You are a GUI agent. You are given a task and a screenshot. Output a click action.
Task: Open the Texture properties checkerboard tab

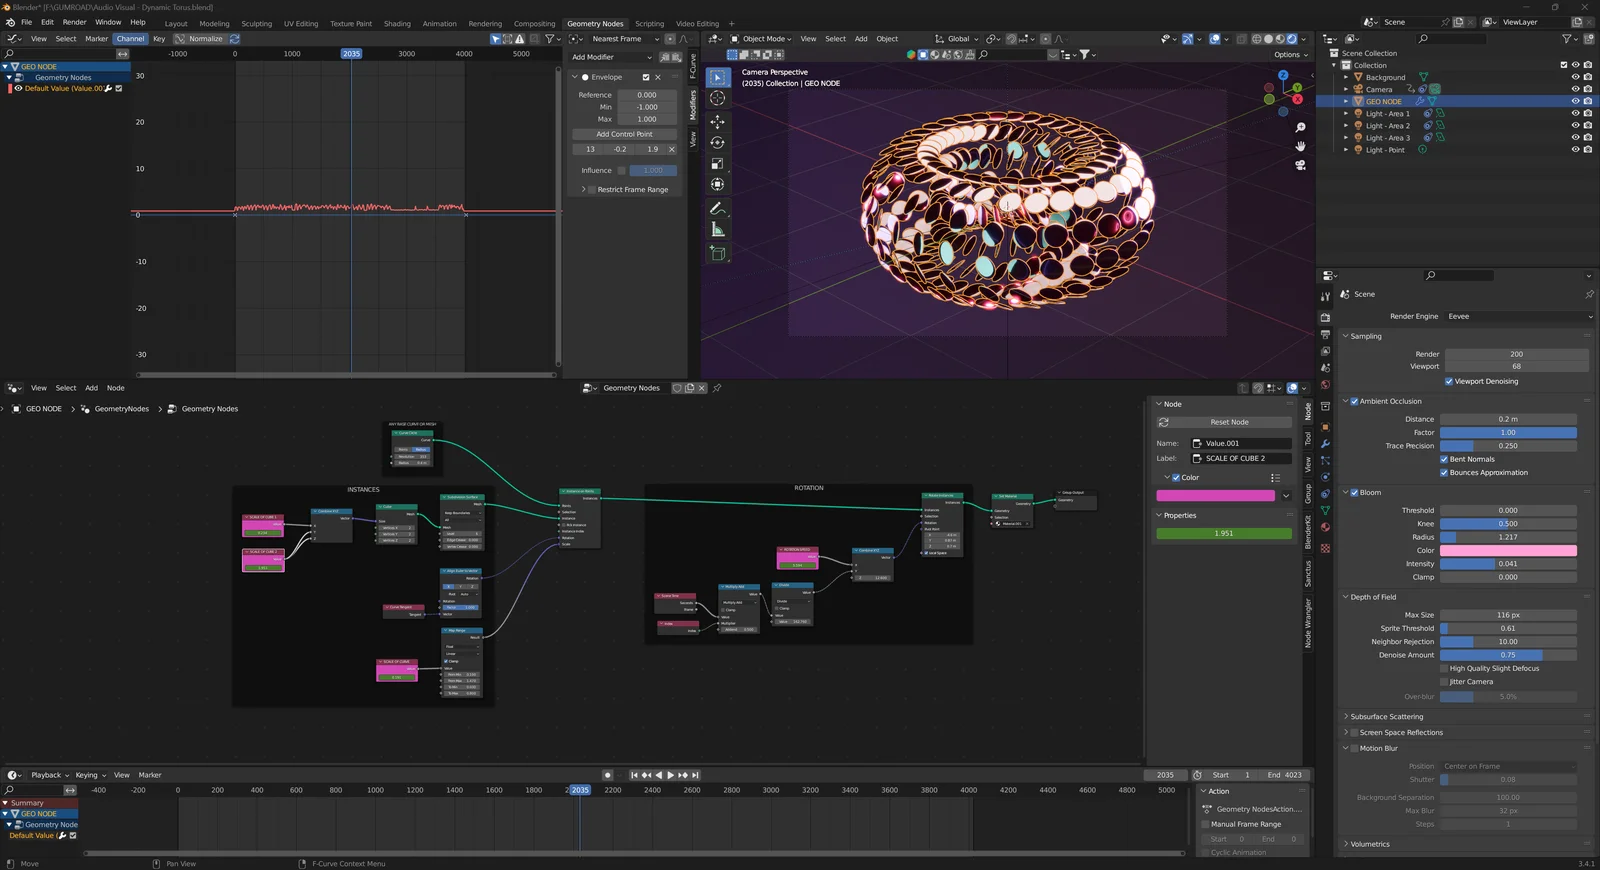point(1325,548)
